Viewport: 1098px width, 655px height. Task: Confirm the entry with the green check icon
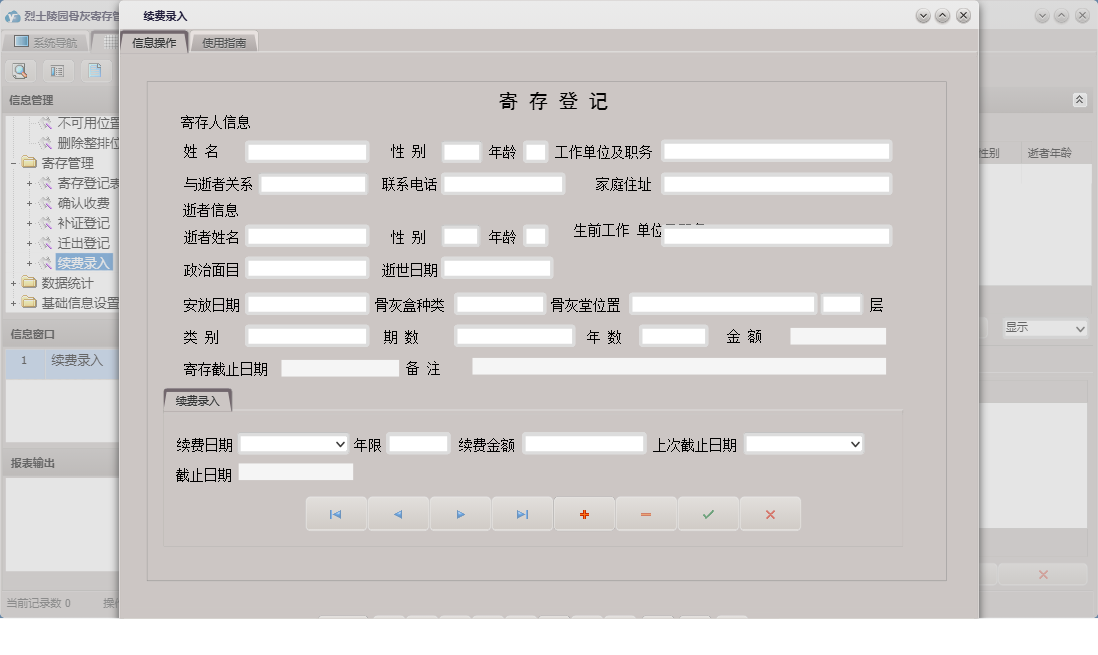pyautogui.click(x=708, y=513)
